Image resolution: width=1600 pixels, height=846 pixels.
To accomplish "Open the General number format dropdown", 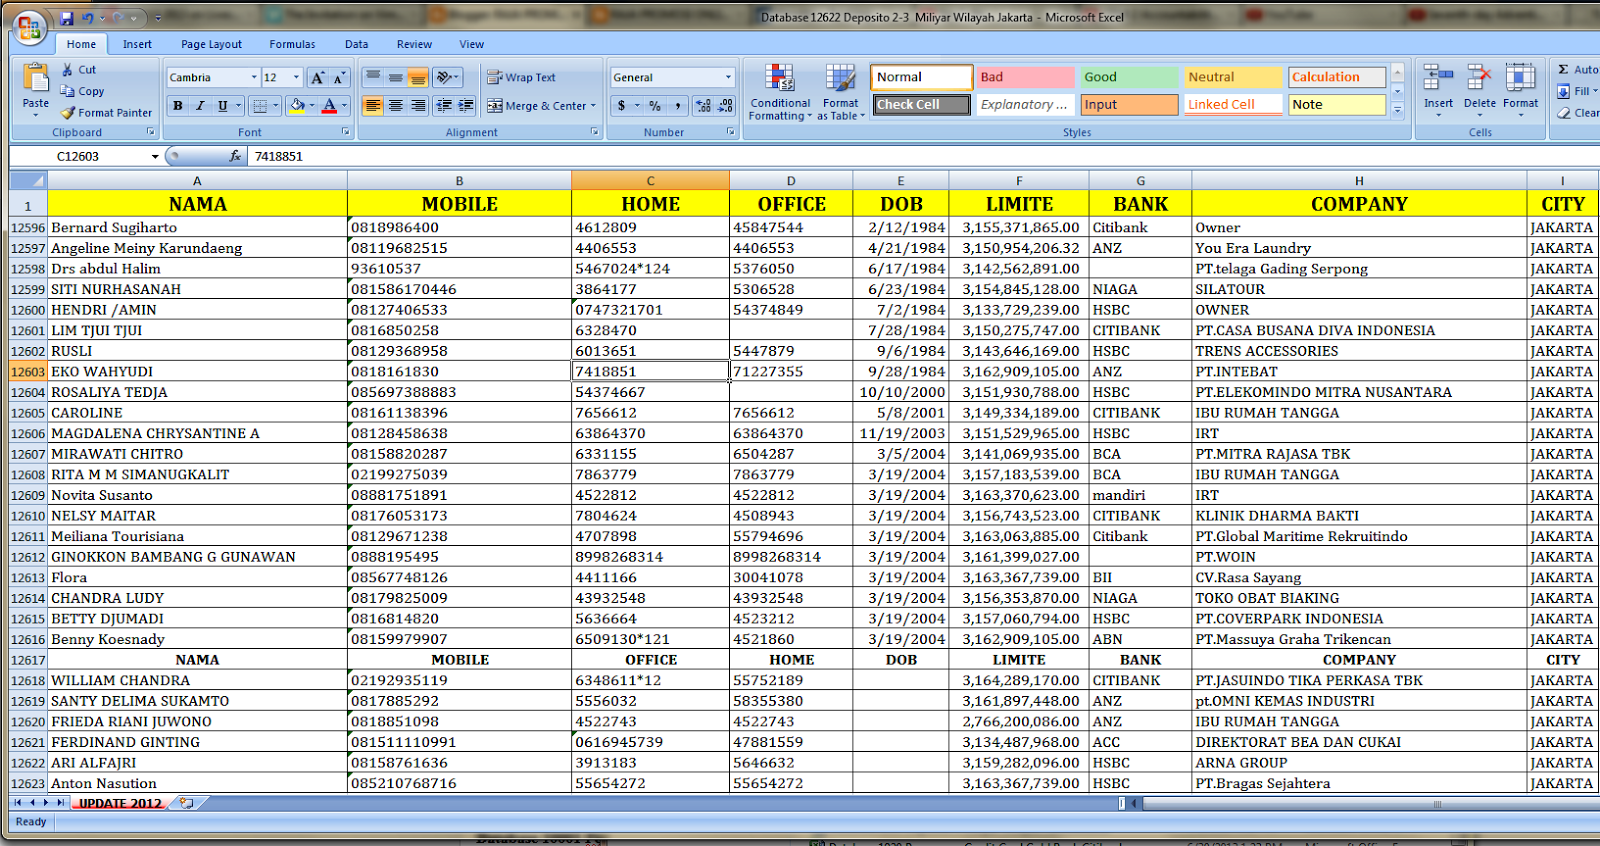I will (728, 77).
